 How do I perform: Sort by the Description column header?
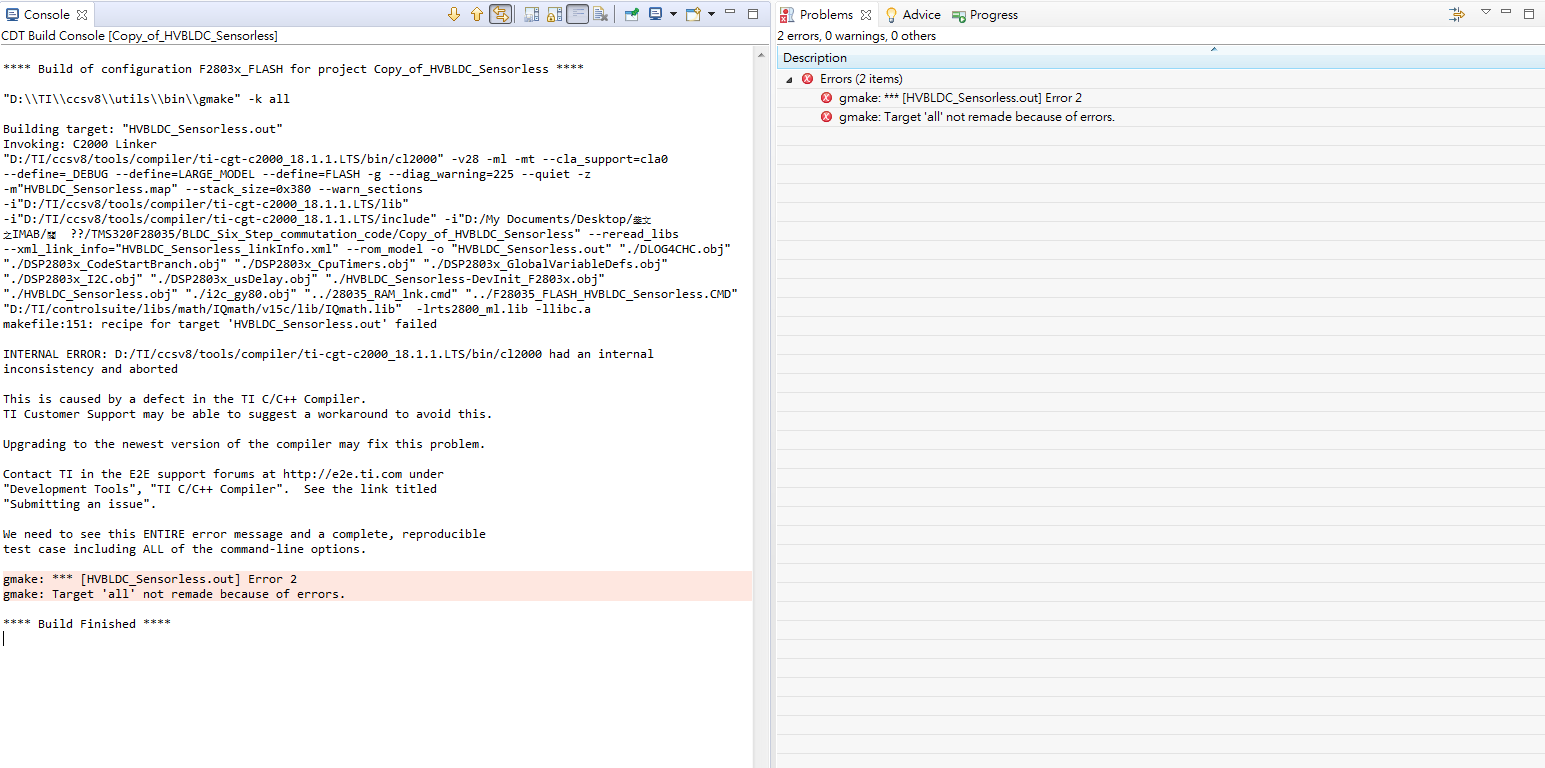(1161, 58)
